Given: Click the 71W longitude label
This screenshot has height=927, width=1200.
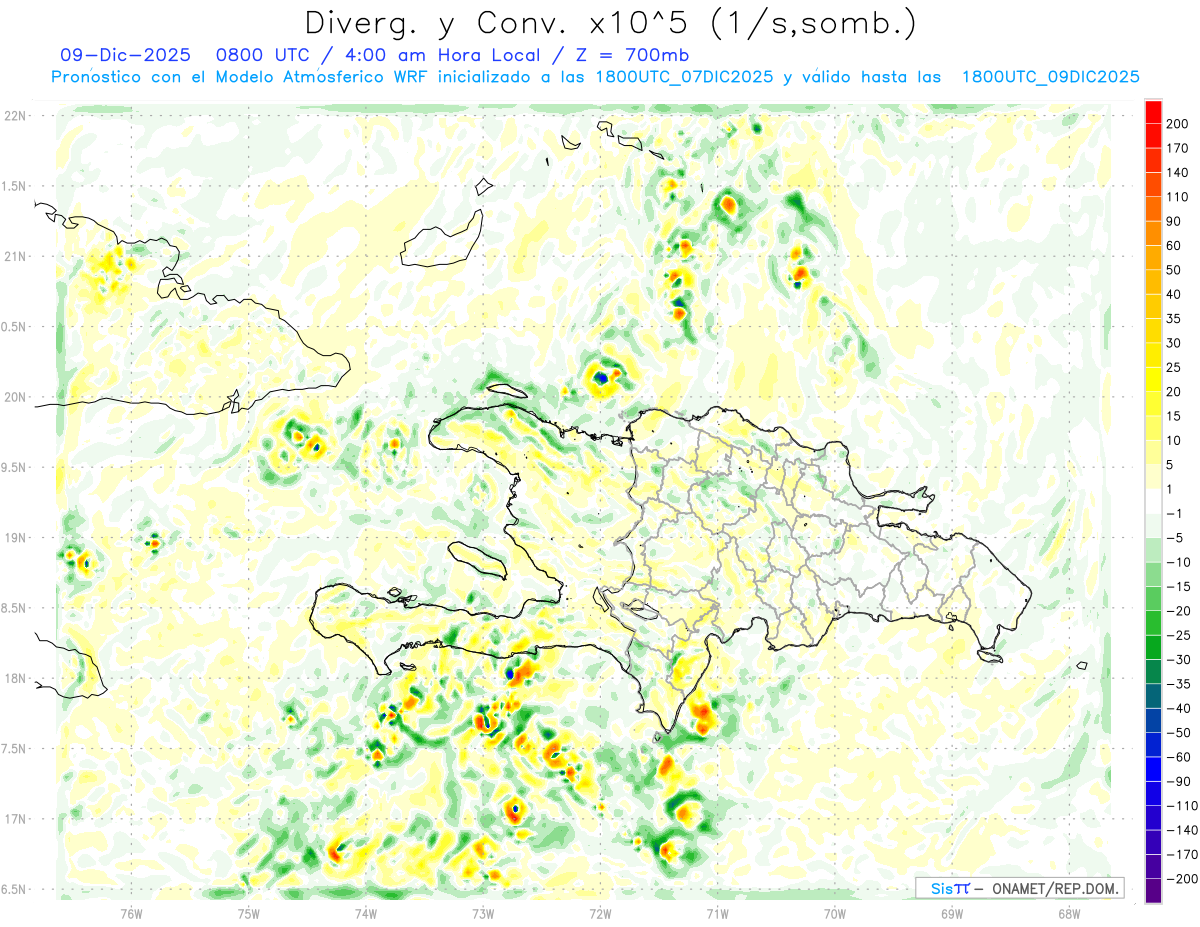Looking at the screenshot, I should 718,913.
